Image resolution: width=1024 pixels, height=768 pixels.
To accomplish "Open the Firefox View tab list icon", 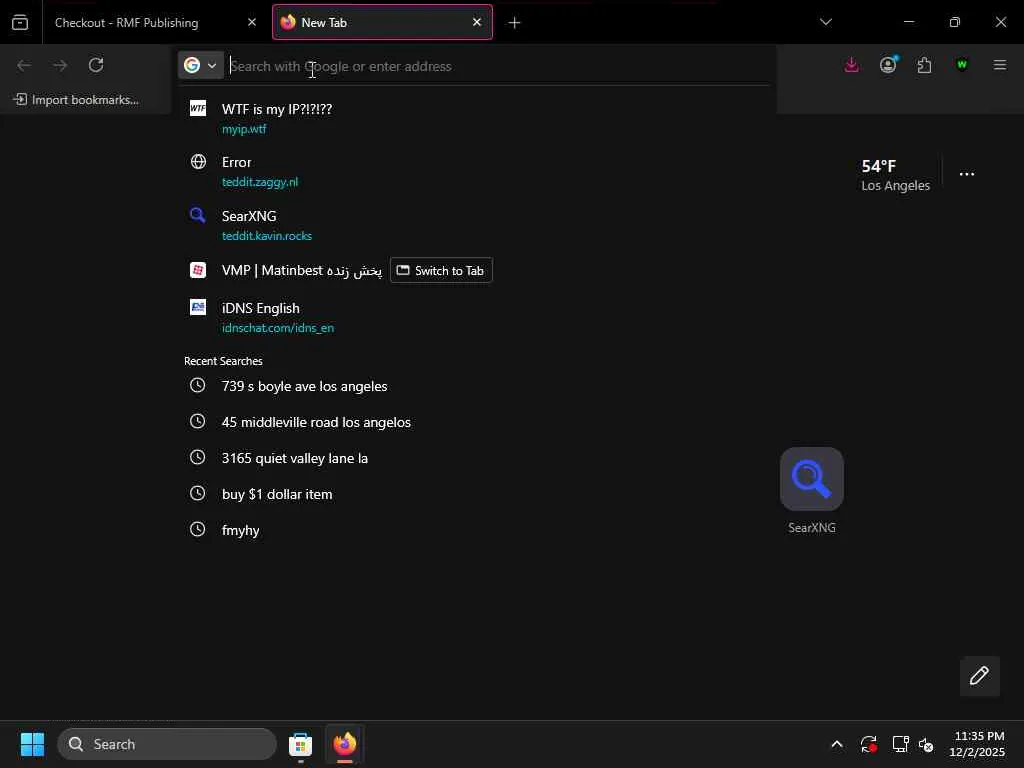I will [x=20, y=22].
